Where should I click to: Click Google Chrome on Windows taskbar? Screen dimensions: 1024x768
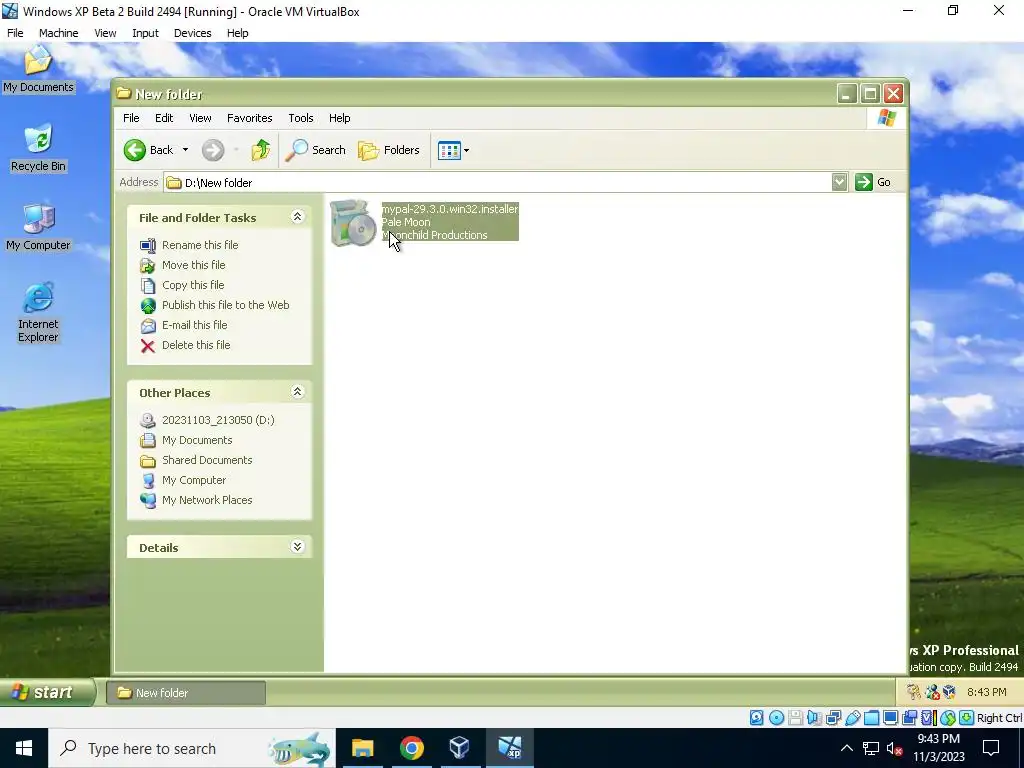411,748
